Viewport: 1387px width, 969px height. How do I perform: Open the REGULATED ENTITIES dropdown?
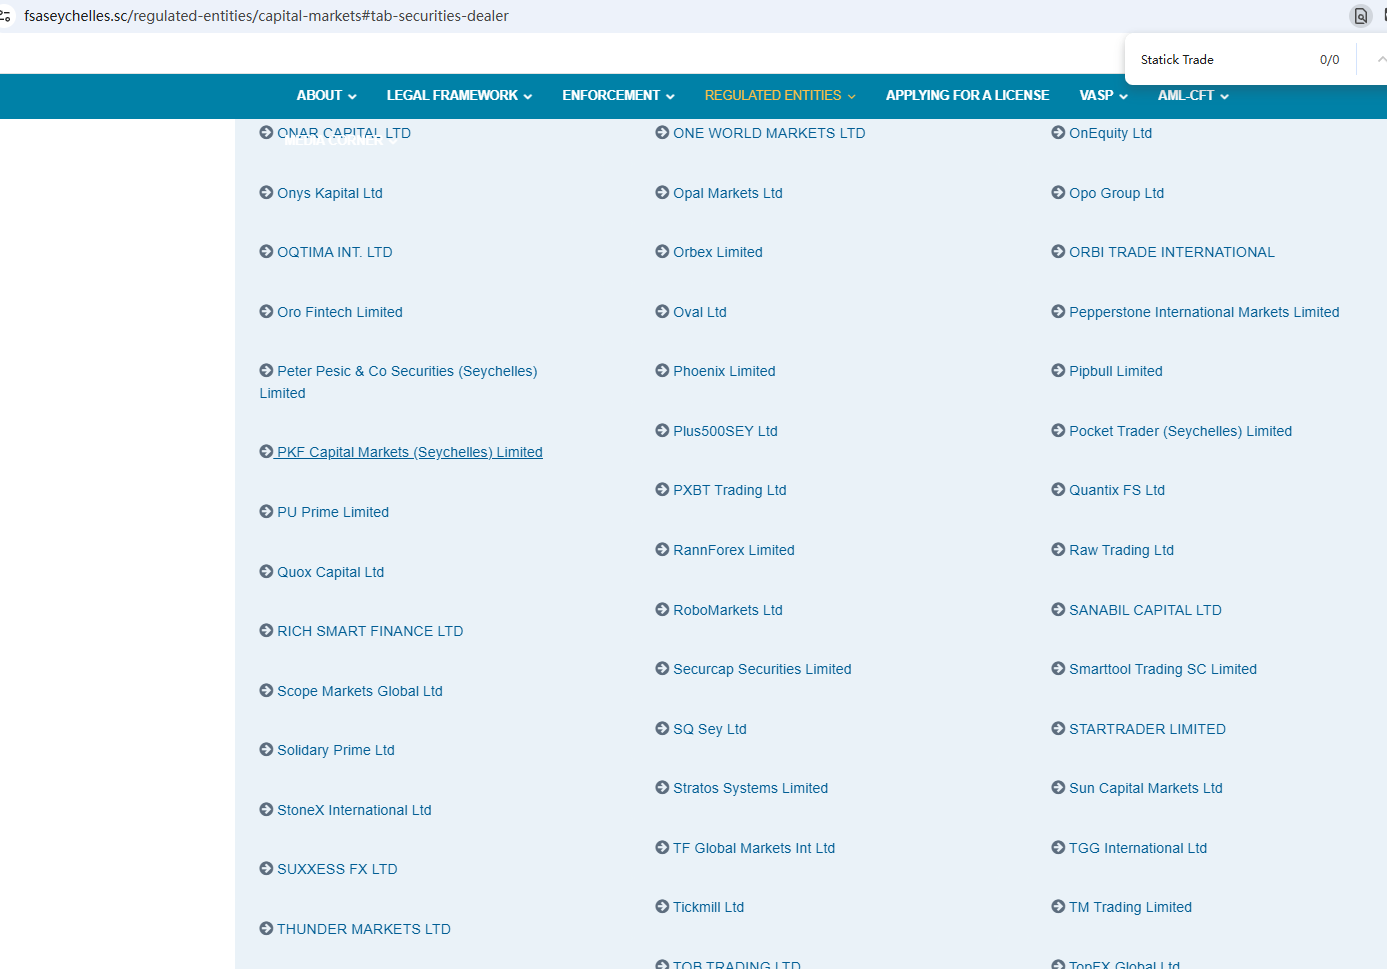click(780, 95)
